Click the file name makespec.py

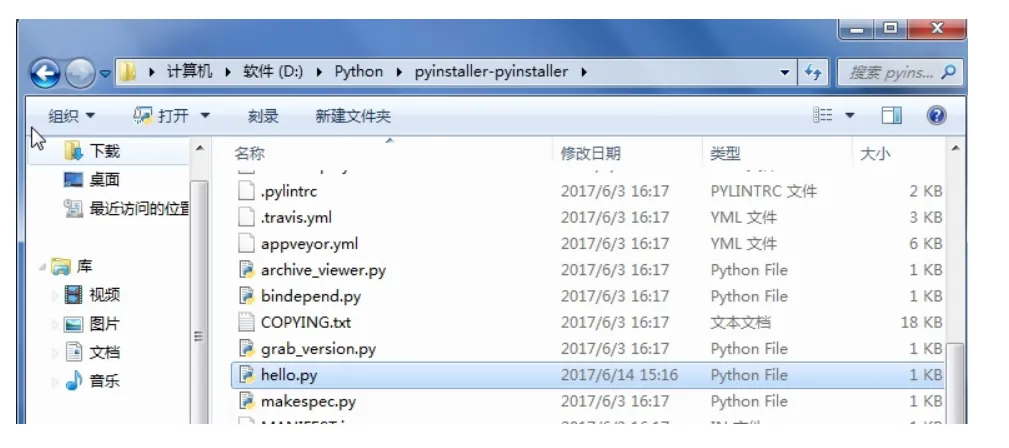tap(308, 402)
